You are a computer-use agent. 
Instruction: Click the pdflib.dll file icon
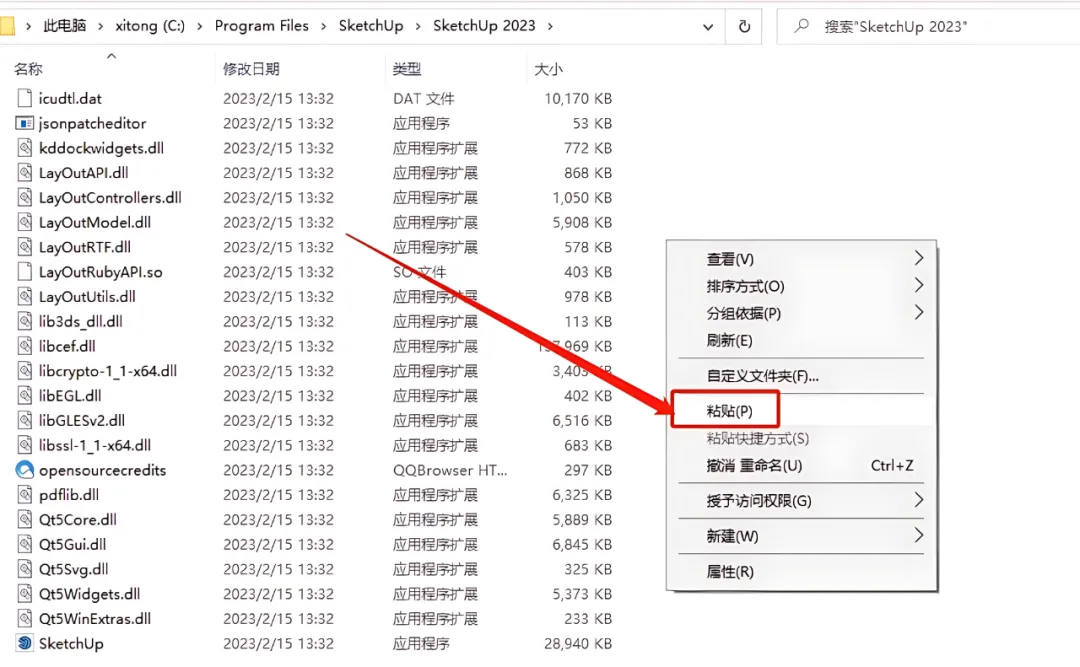25,495
